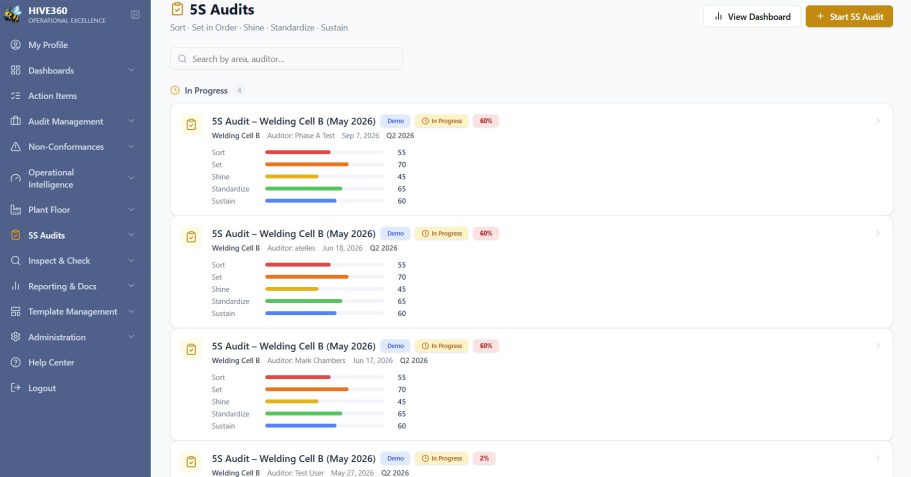
Task: Click the Action Items checklist icon
Action: tap(16, 96)
